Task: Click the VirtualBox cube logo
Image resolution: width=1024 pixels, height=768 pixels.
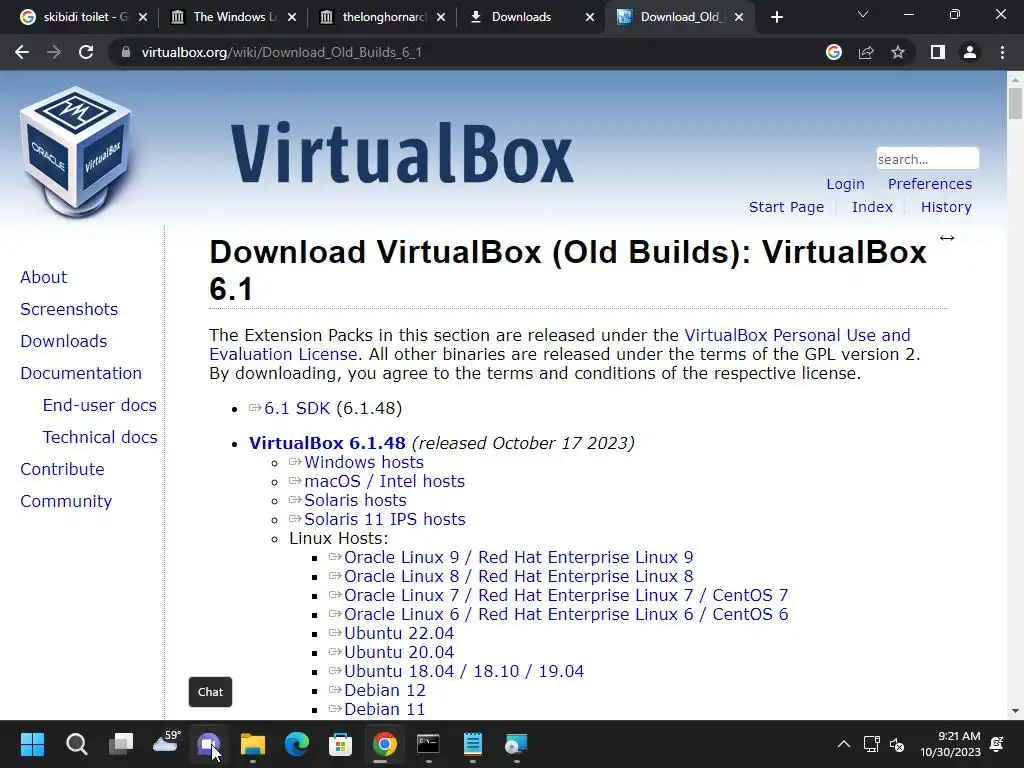Action: 76,150
